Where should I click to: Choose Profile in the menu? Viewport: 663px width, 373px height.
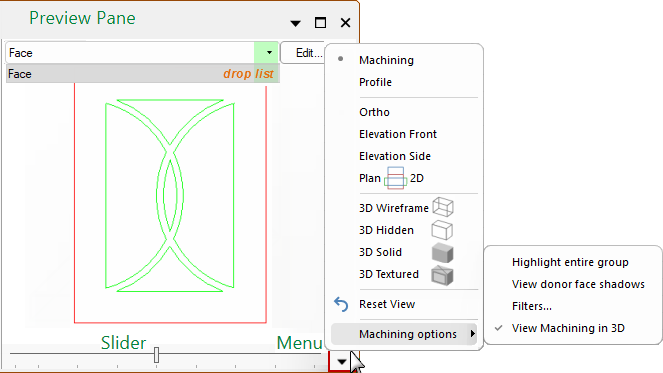(375, 82)
